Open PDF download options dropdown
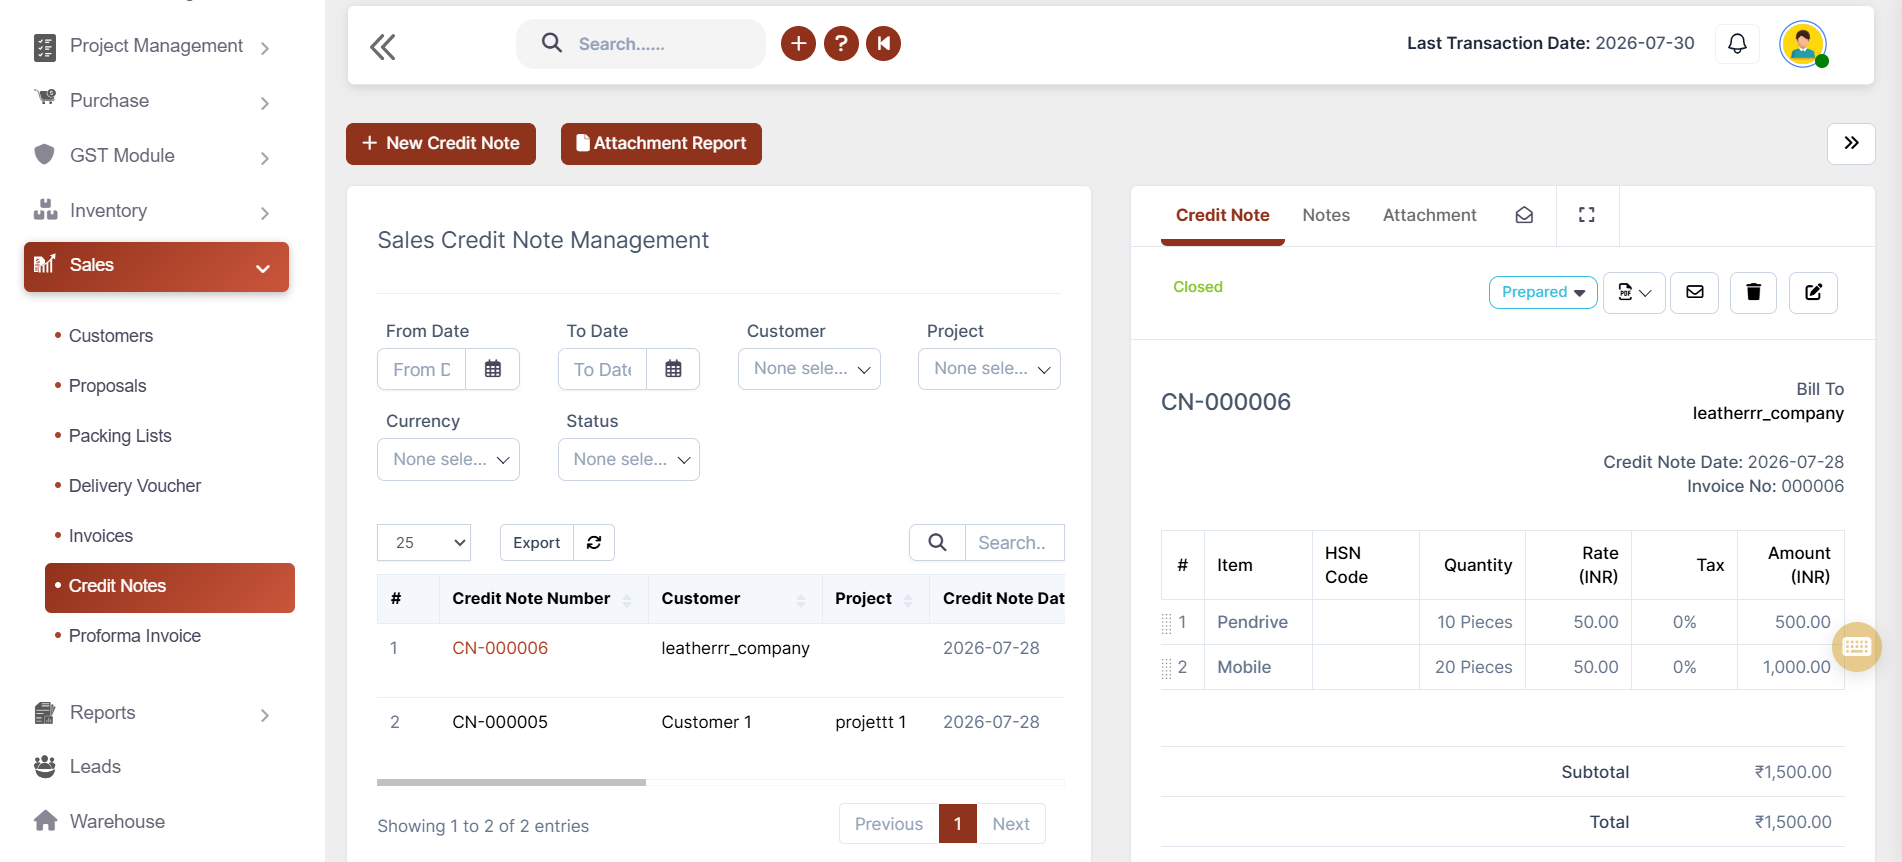This screenshot has height=862, width=1902. (x=1634, y=292)
